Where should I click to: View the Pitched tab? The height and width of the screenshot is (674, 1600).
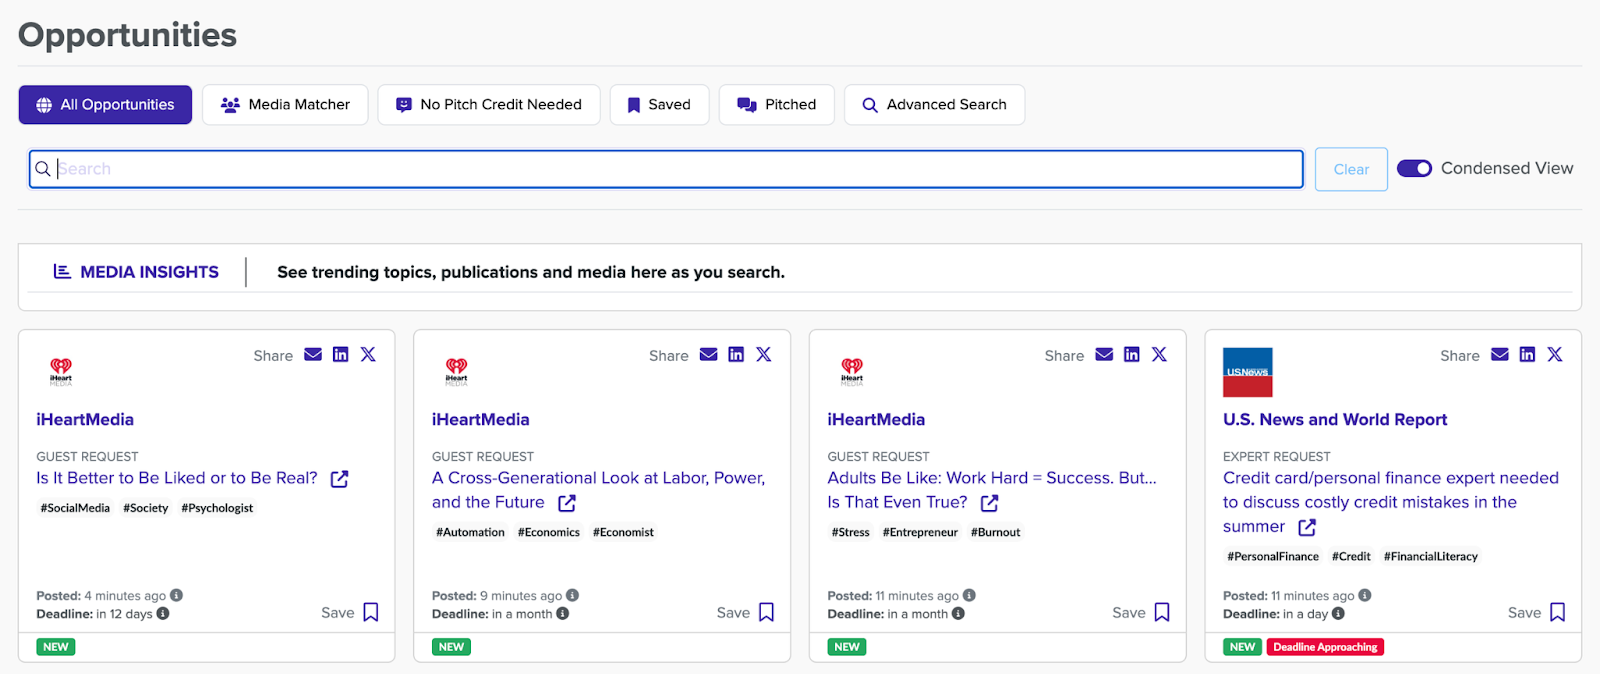tap(777, 105)
